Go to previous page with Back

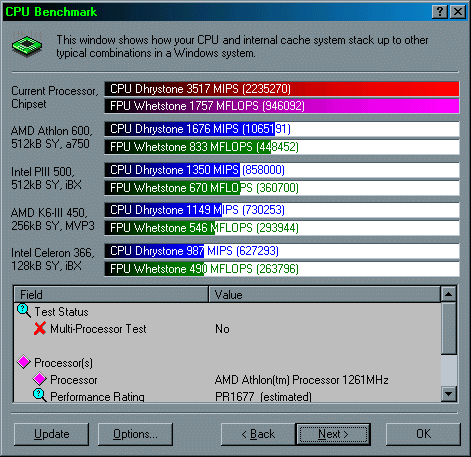point(258,434)
